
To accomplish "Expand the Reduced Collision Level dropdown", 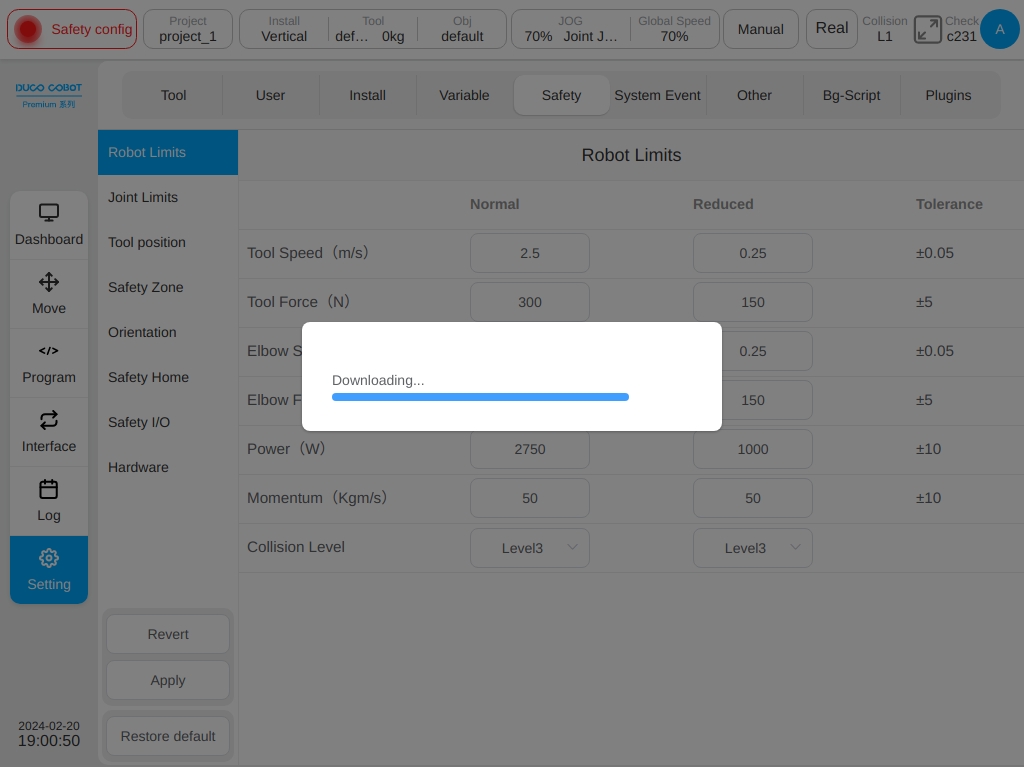I will [x=752, y=547].
